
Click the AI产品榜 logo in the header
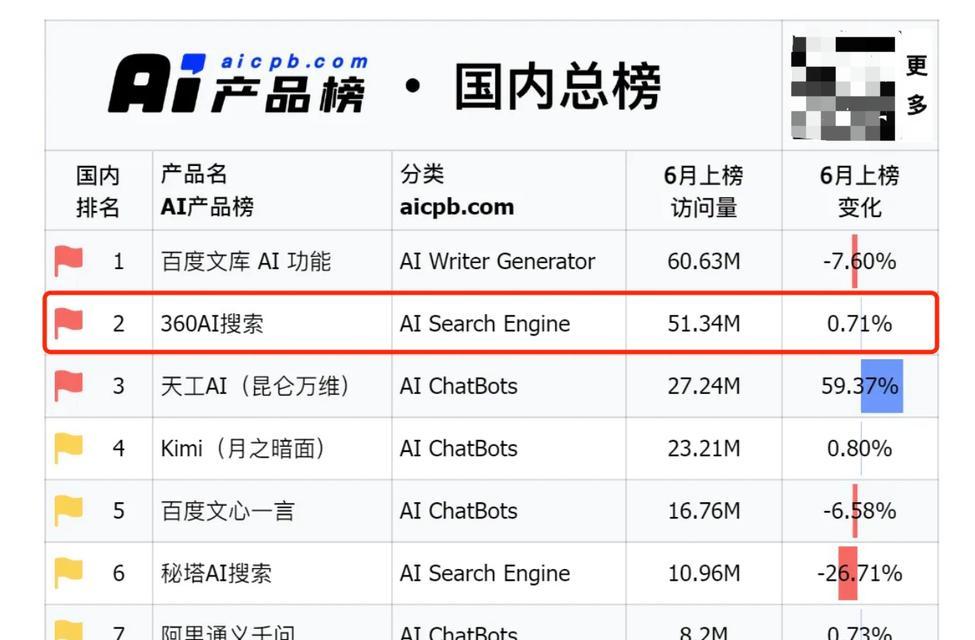pos(238,83)
